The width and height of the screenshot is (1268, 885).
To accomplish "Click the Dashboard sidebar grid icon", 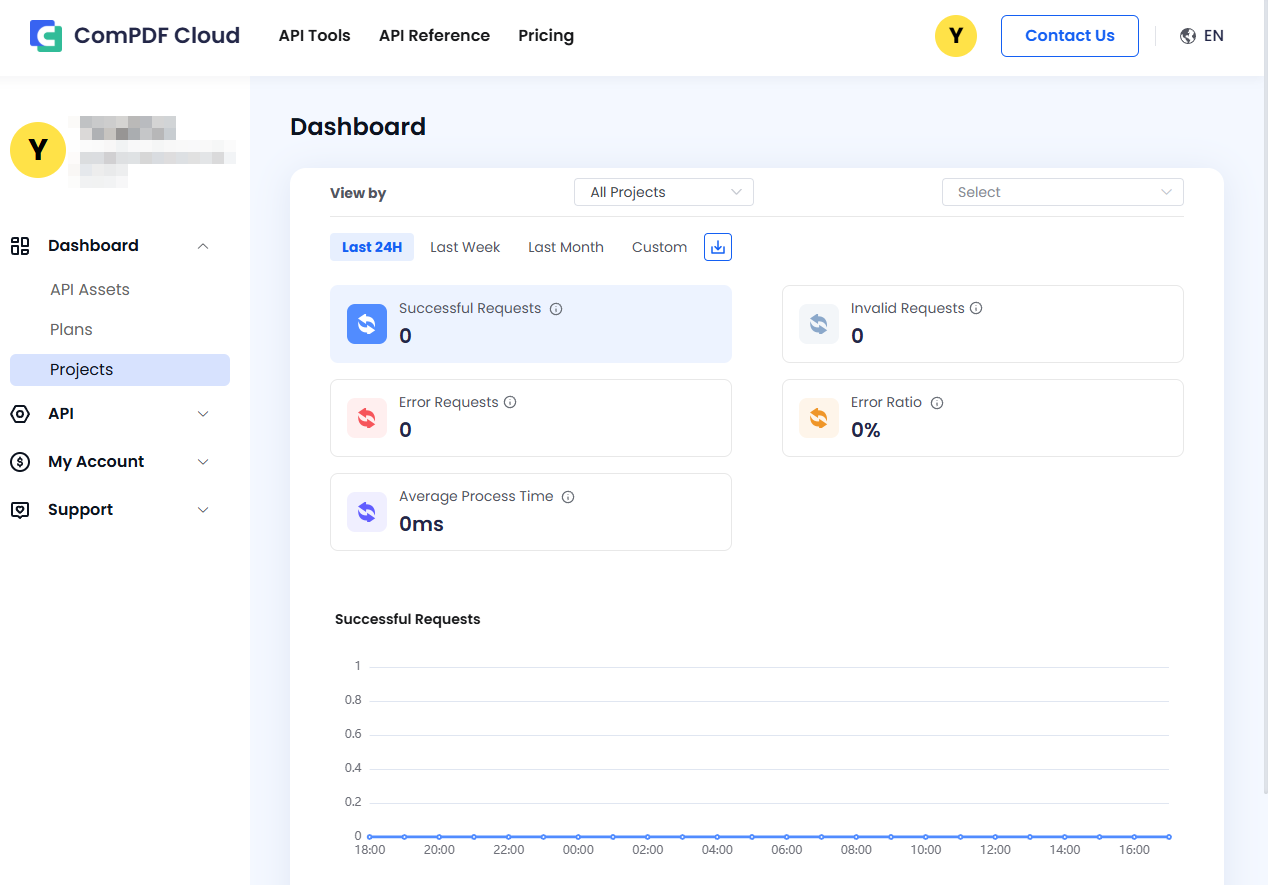I will pos(20,245).
